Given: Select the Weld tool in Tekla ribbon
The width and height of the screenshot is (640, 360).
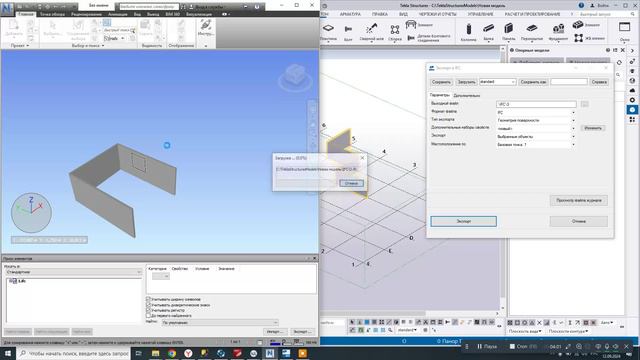Looking at the screenshot, I should coord(371,32).
